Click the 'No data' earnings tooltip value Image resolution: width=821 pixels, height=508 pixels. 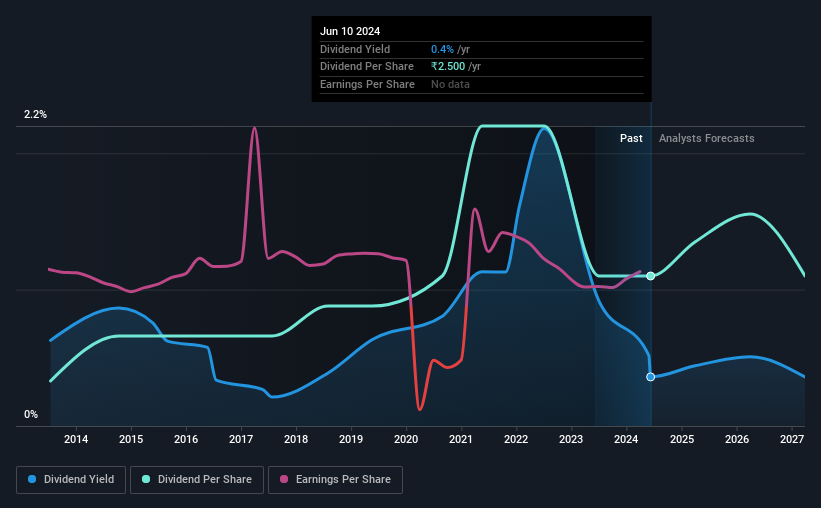click(x=450, y=84)
